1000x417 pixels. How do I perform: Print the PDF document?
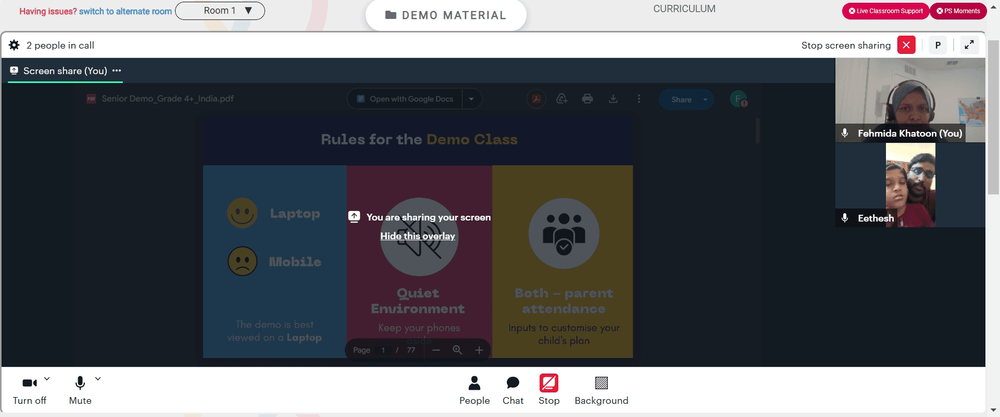587,99
